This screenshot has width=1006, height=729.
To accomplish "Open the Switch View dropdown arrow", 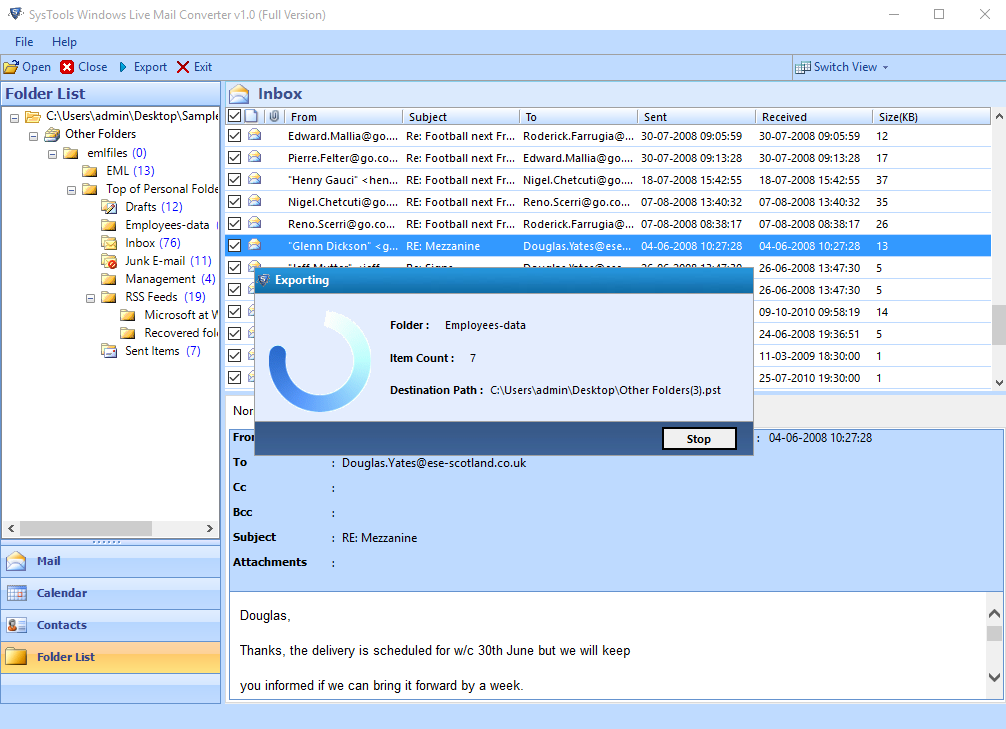I will pos(885,67).
